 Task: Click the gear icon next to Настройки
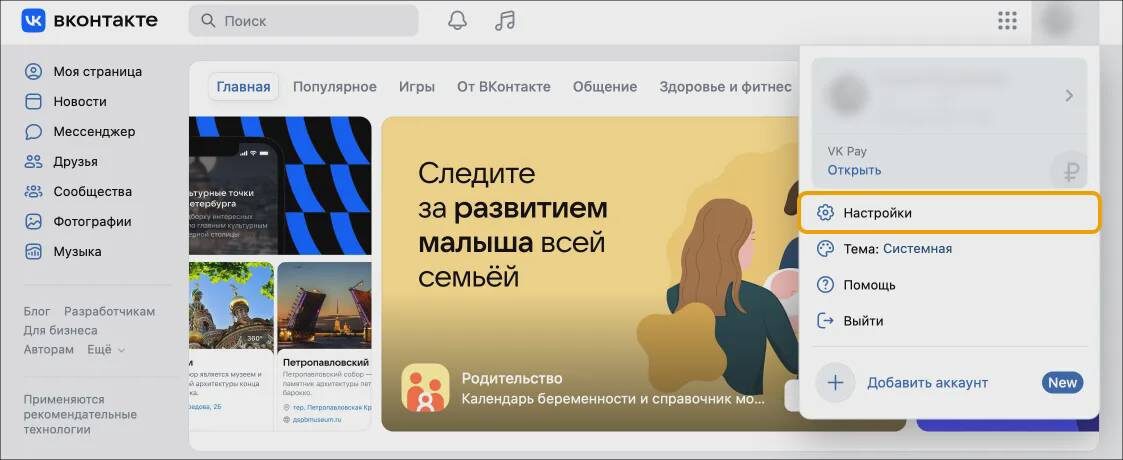[826, 213]
